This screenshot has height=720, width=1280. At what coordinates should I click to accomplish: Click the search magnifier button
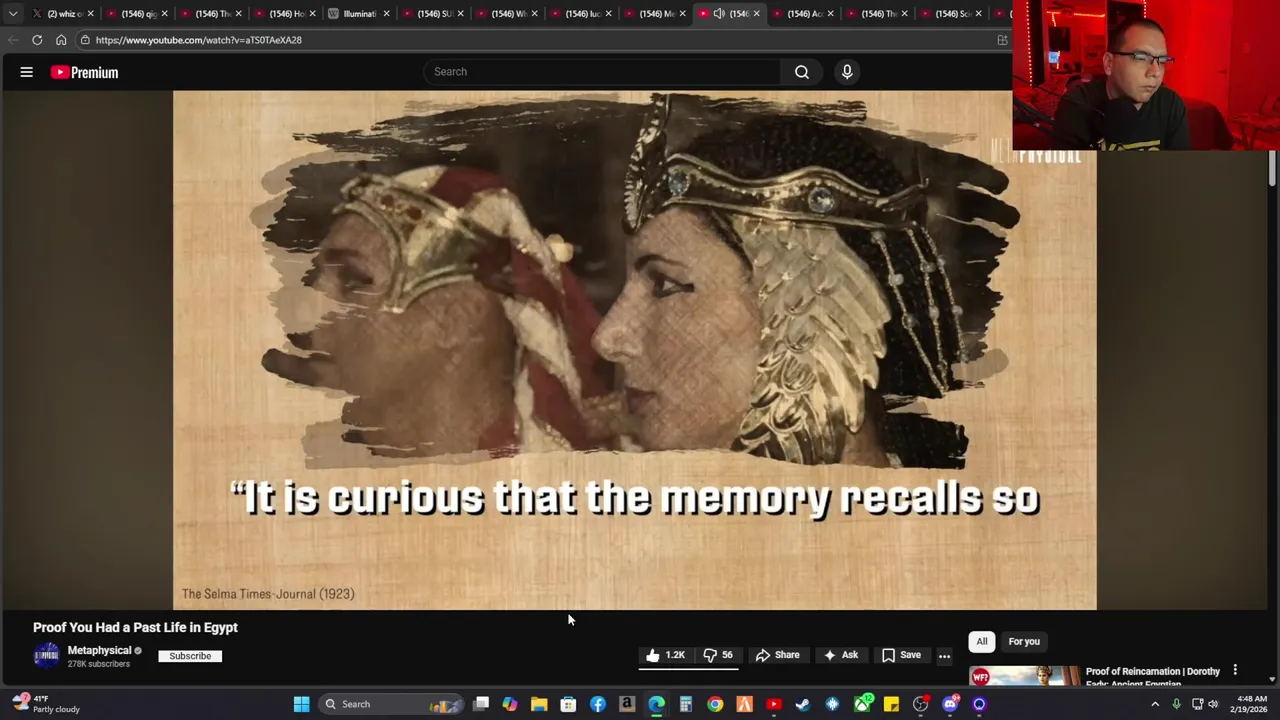click(x=802, y=72)
